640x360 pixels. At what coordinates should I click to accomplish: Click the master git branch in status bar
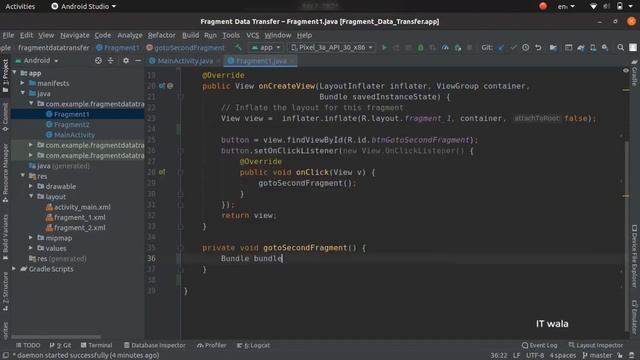(x=597, y=356)
